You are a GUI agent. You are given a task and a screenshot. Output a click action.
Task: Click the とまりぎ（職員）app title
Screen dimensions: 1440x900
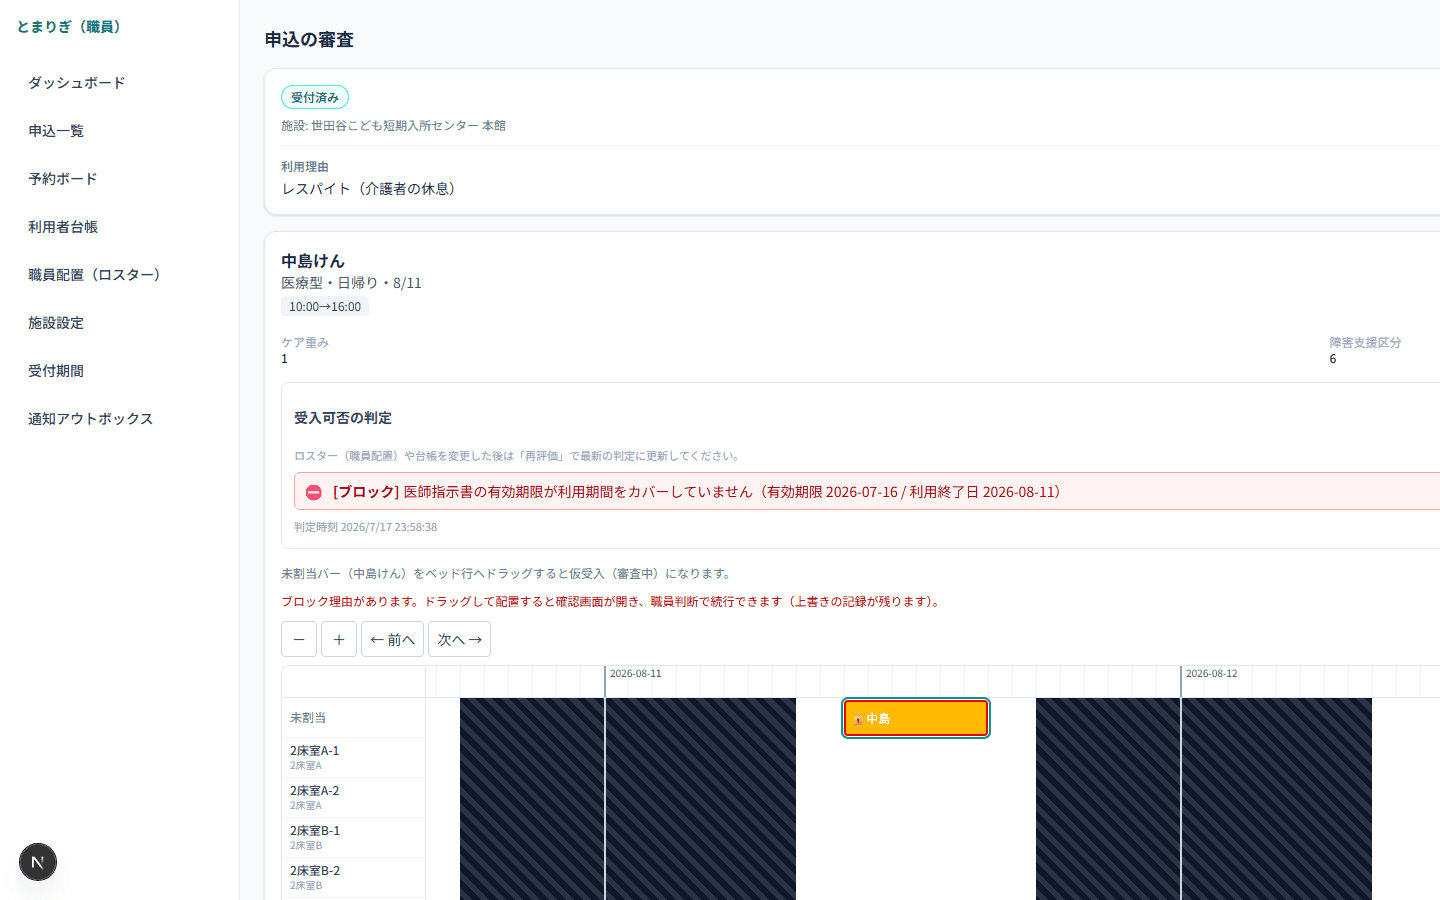click(68, 27)
